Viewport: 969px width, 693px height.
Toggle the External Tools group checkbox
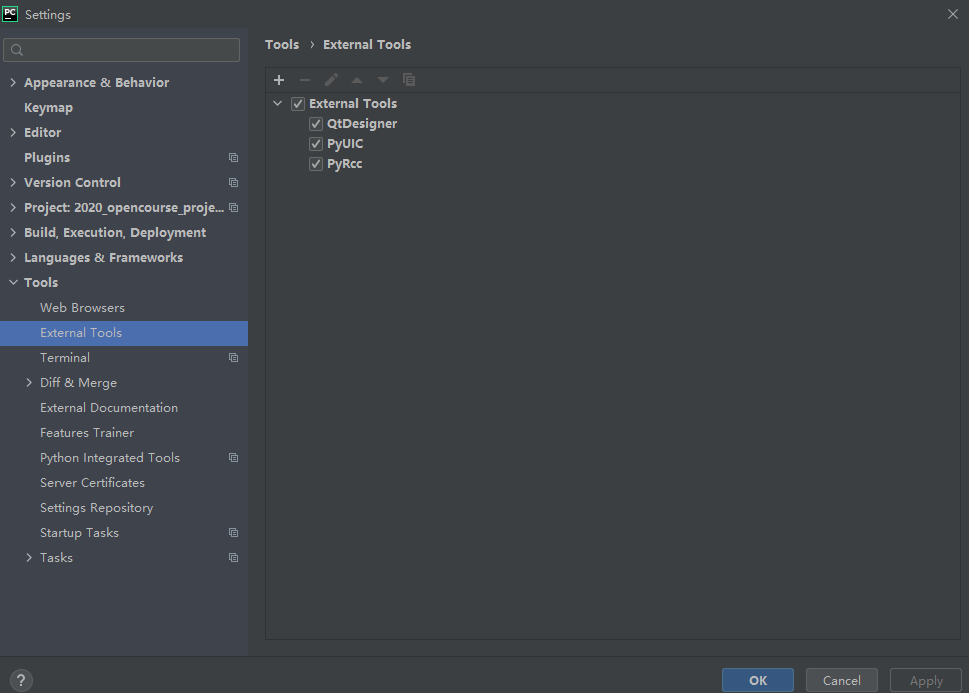[x=298, y=104]
